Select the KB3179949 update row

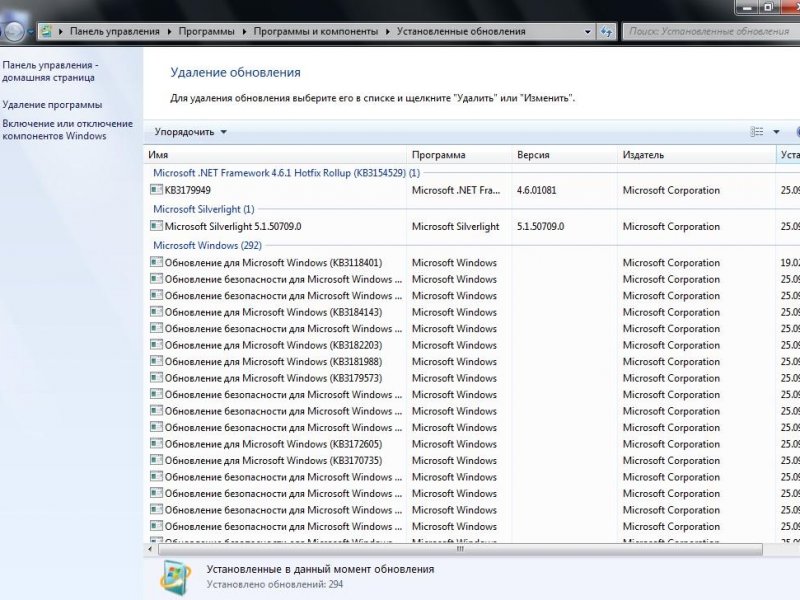[472, 190]
